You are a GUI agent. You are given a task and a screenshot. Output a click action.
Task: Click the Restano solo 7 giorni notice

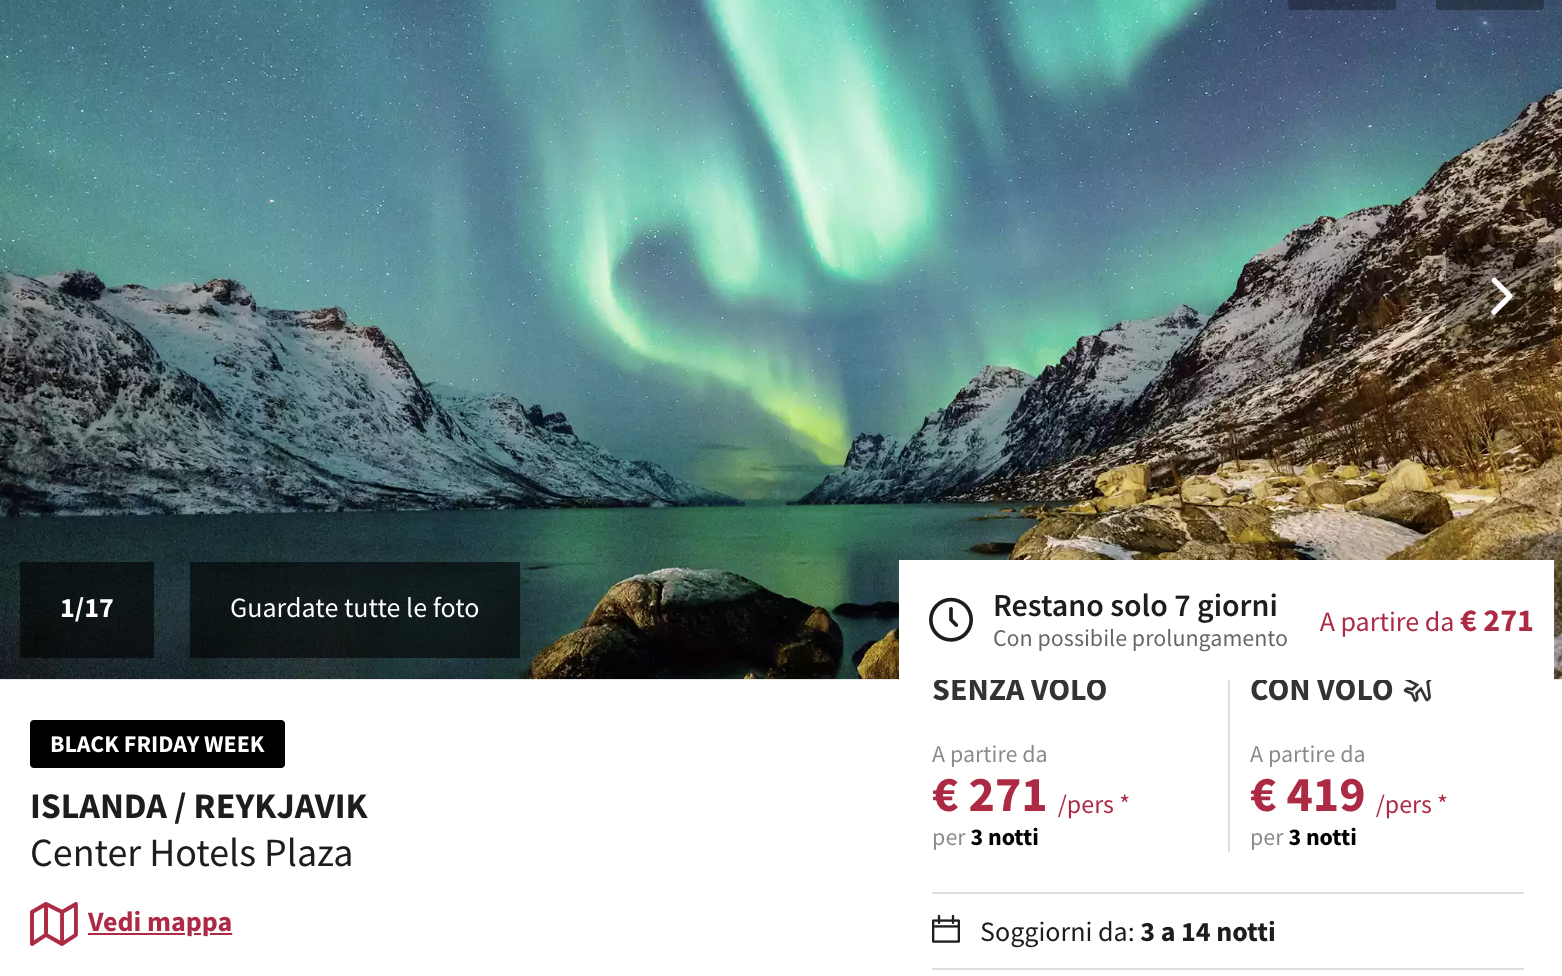pos(1135,606)
